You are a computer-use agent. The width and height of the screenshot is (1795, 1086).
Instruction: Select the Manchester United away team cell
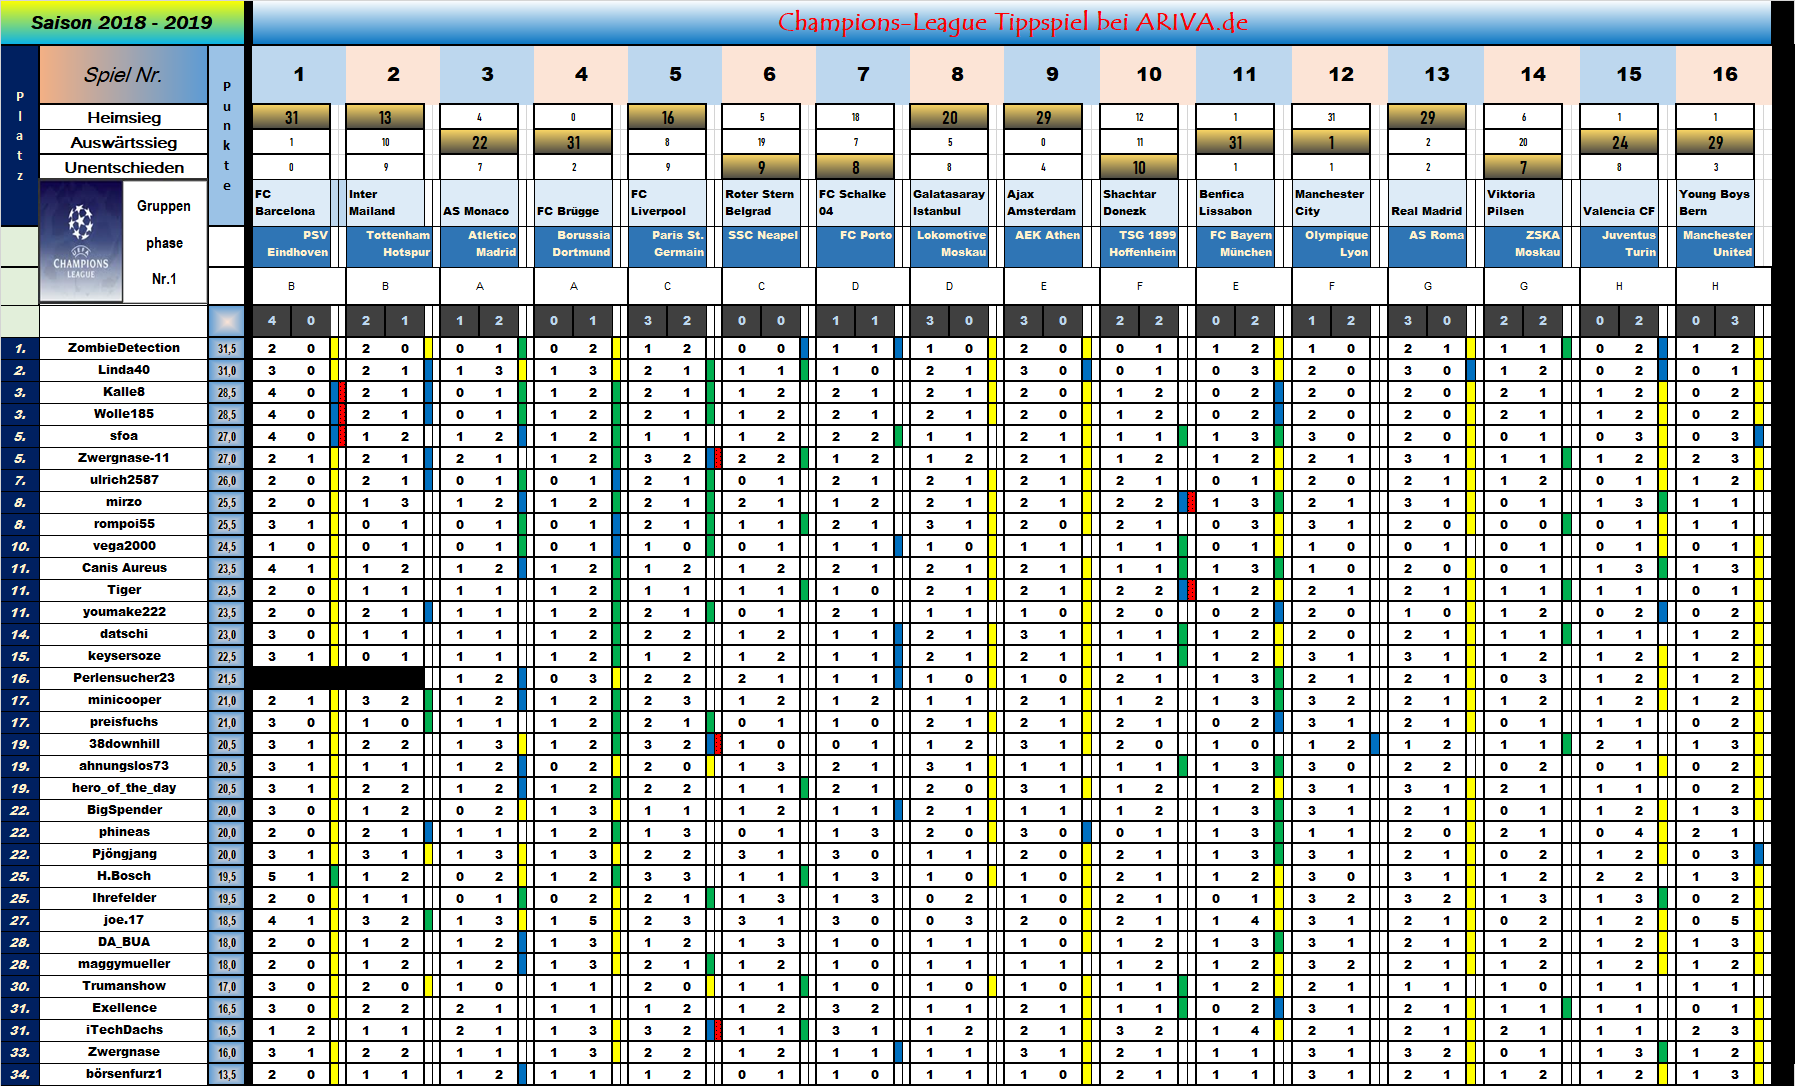point(1715,244)
